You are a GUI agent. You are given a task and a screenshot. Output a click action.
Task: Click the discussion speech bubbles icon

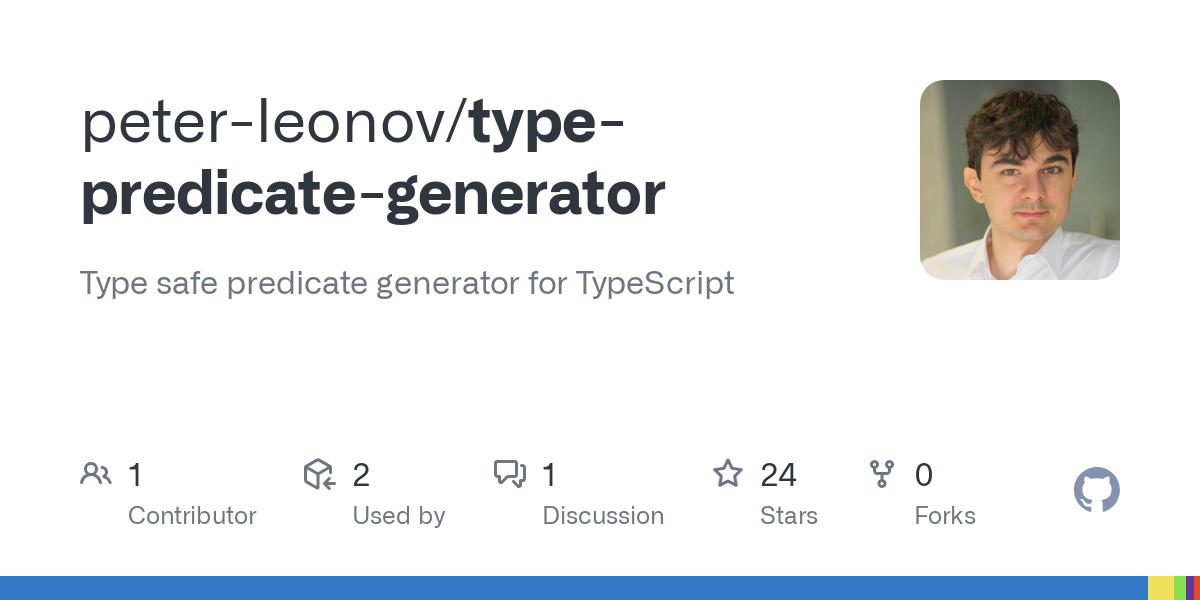tap(510, 474)
